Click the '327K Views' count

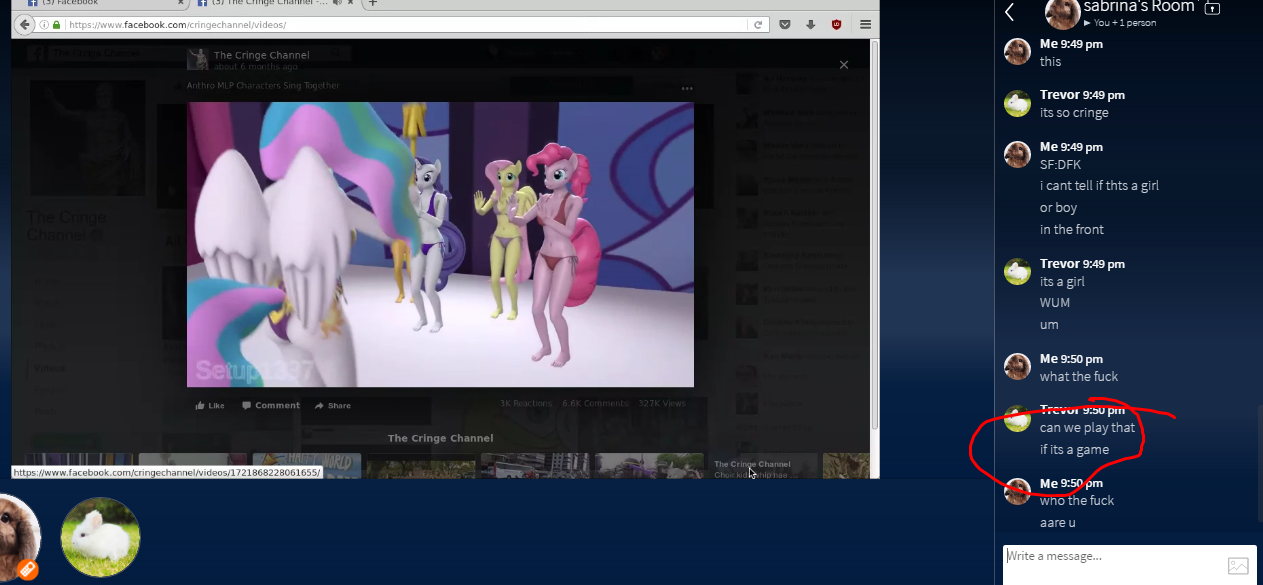tap(662, 404)
